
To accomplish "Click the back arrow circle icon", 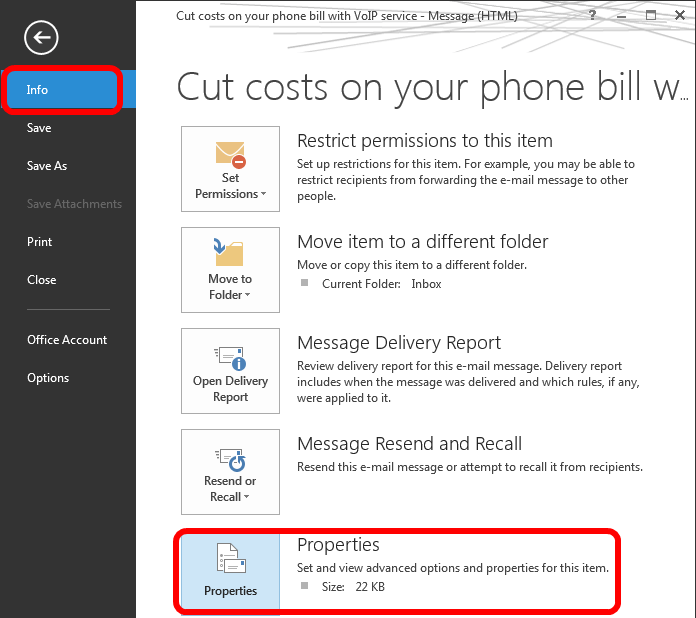I will point(41,38).
